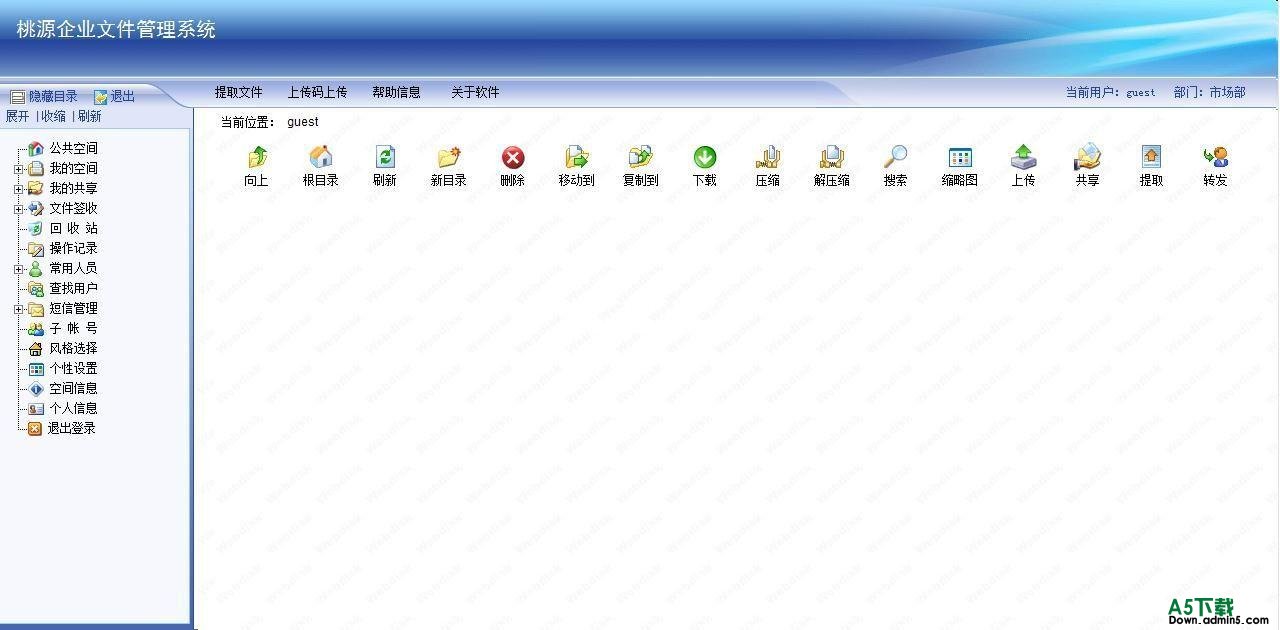The height and width of the screenshot is (630, 1280).
Task: Expand the 我的共享 tree node
Action: point(18,189)
